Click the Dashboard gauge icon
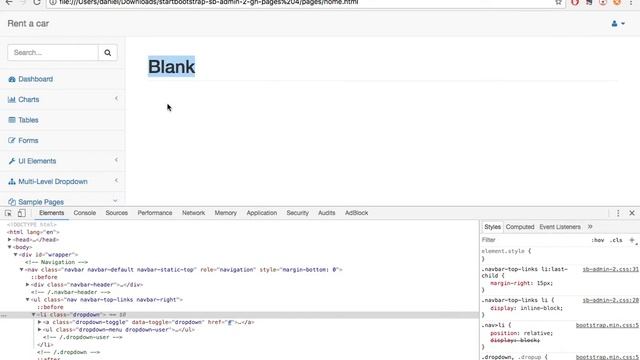Screen dimensions: 640x360 tap(11, 79)
